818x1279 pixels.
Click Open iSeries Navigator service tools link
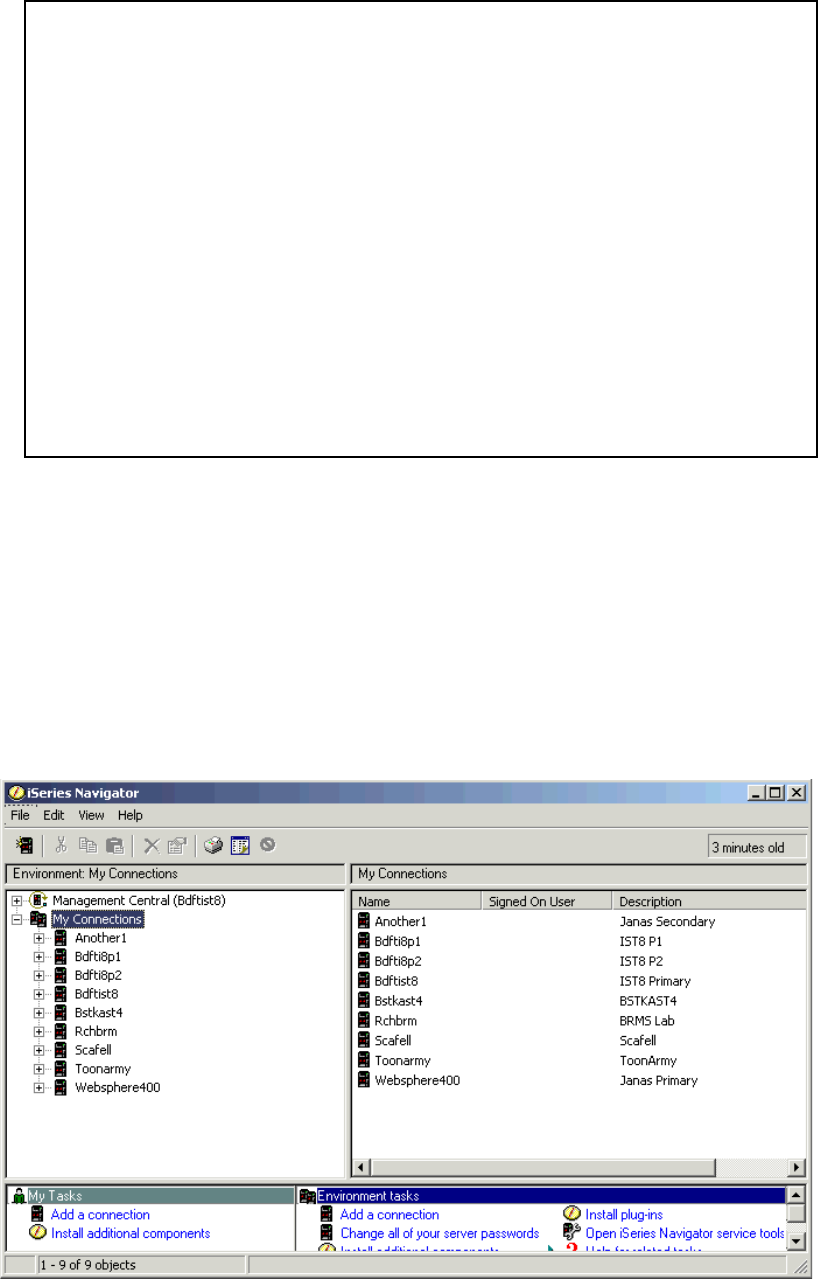tap(685, 1233)
